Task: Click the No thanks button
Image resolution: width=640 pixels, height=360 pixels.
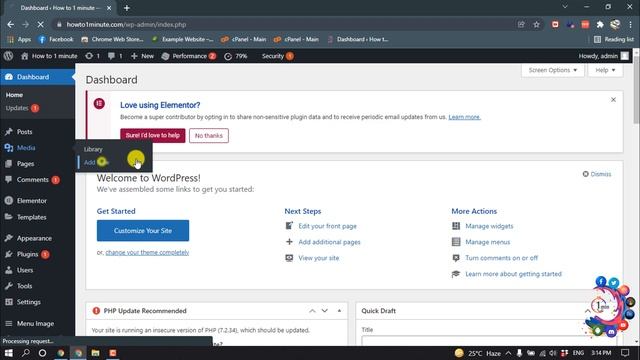Action: (209, 136)
